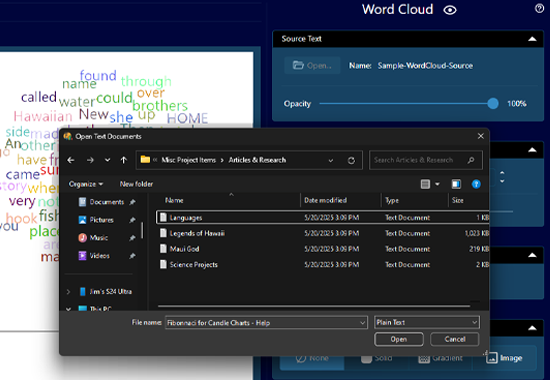Click the up stepper arrow behind dialog

(502, 173)
